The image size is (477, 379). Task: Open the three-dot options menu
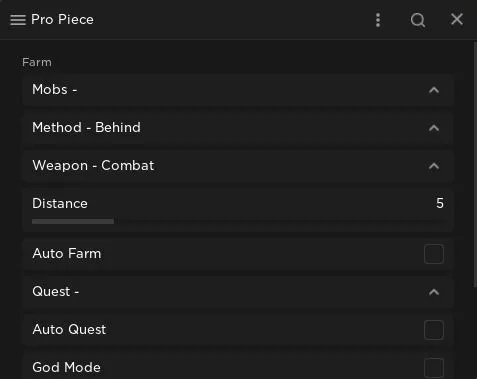[378, 20]
